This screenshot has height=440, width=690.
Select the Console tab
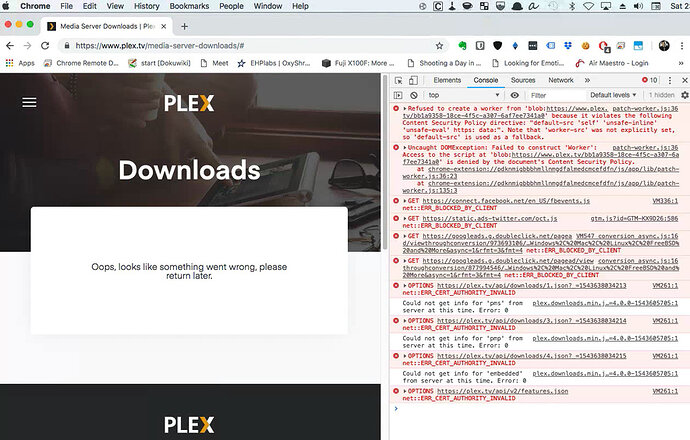[x=486, y=80]
